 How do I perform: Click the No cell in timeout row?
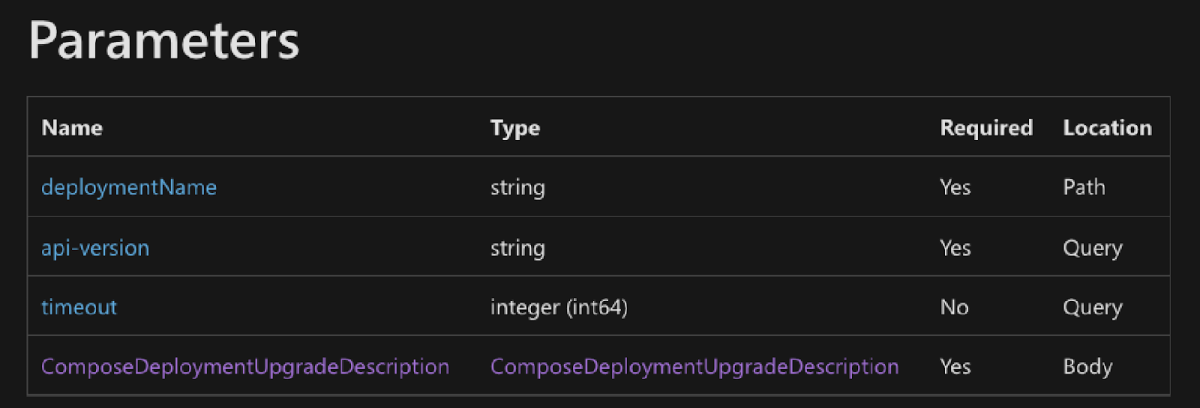tap(954, 307)
